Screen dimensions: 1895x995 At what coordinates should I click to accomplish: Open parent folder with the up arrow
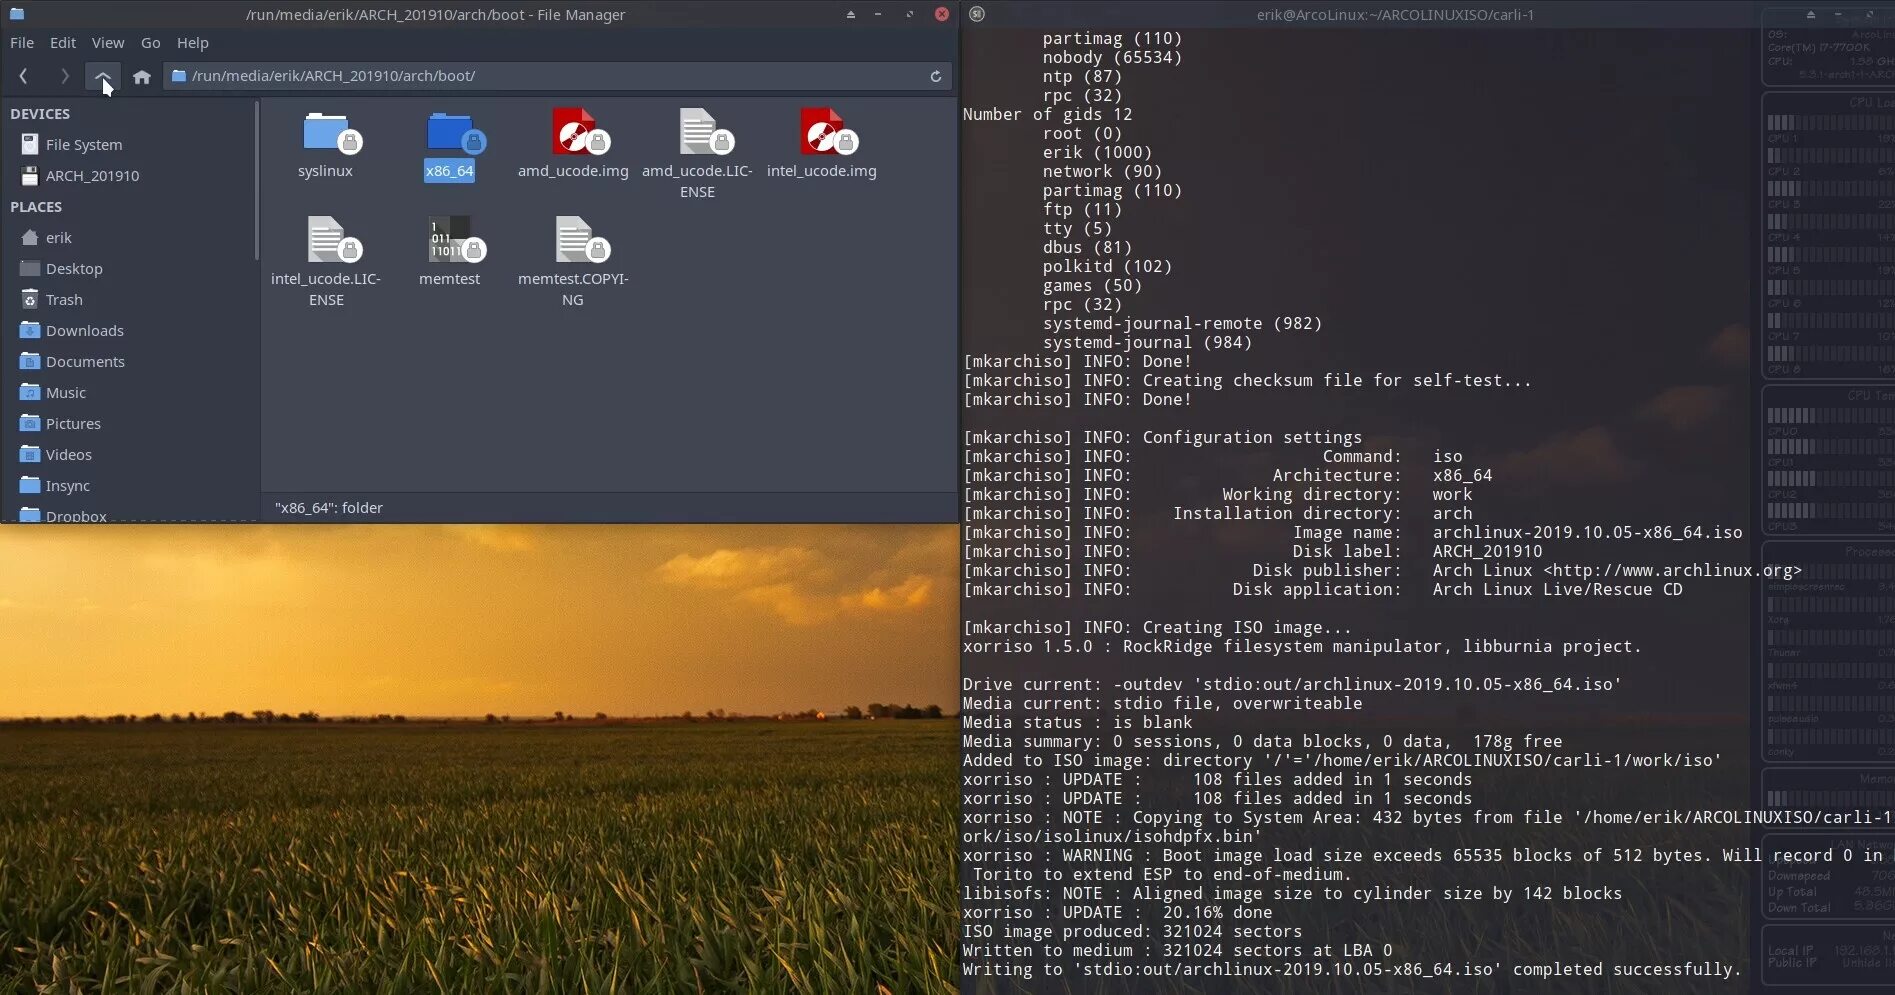[102, 76]
